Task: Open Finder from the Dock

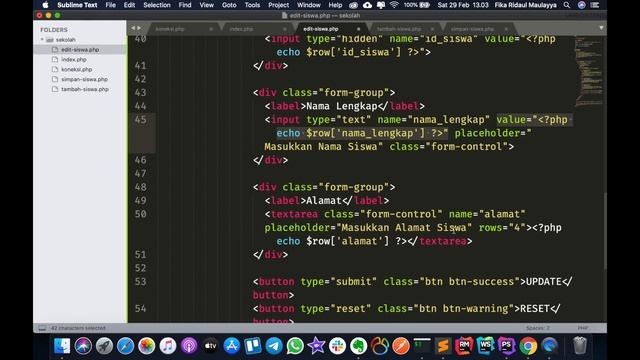Action: tap(62, 346)
